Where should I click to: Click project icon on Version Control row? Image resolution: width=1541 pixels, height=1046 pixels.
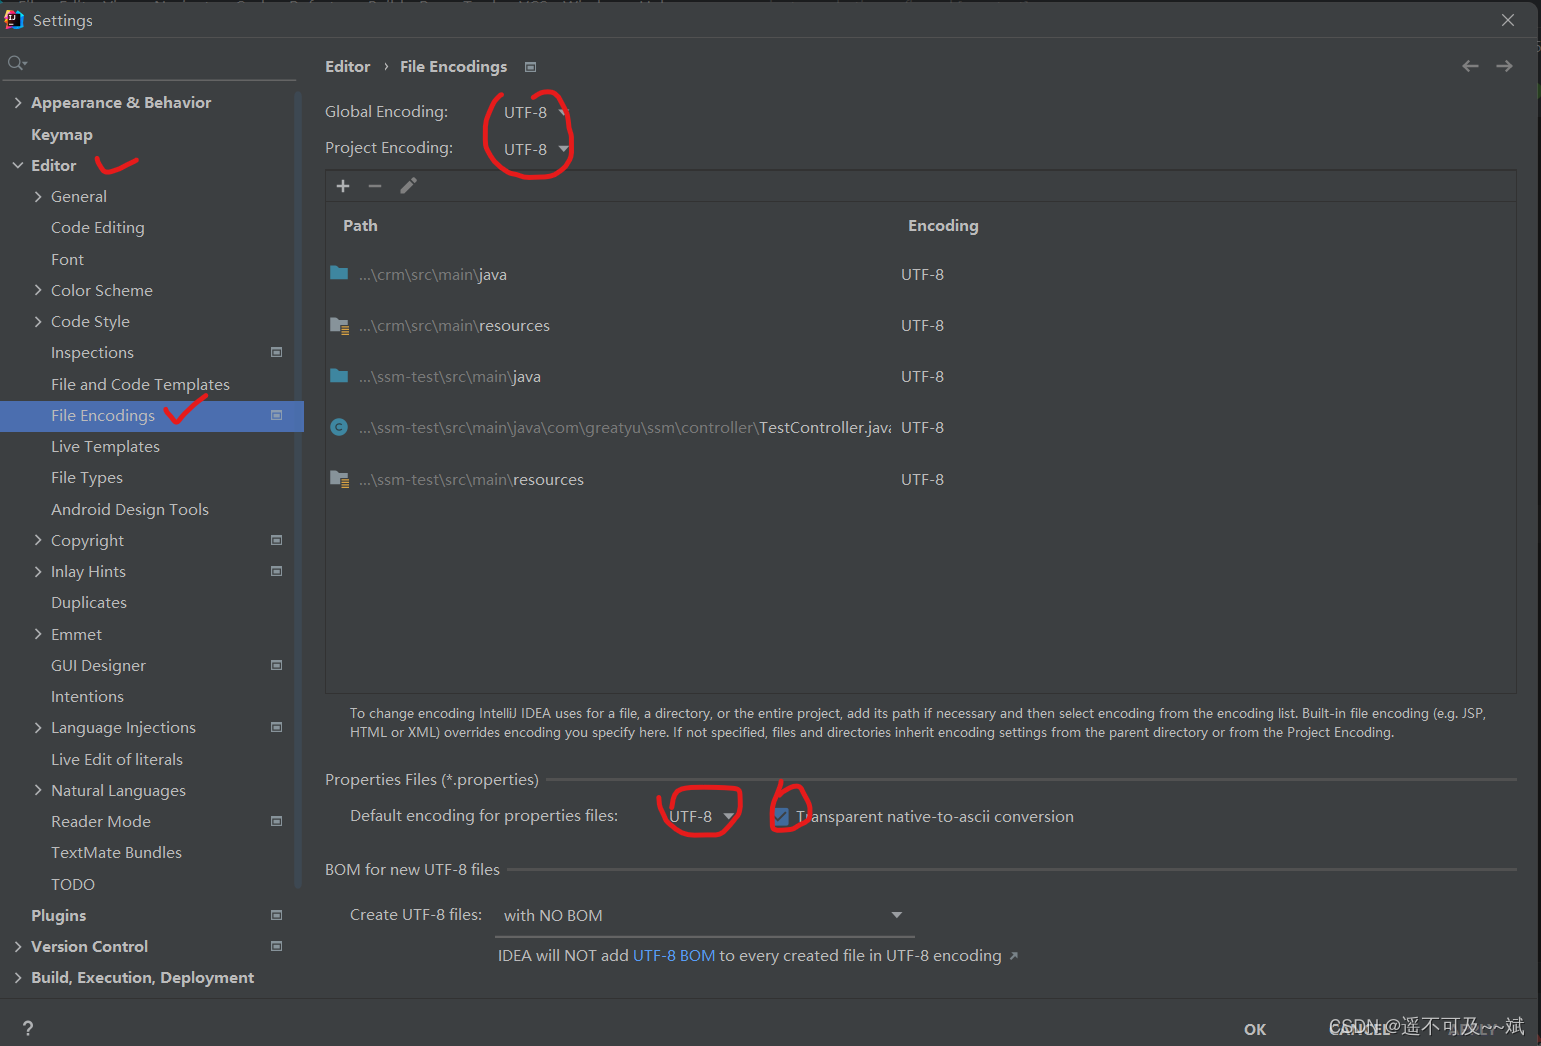point(277,946)
